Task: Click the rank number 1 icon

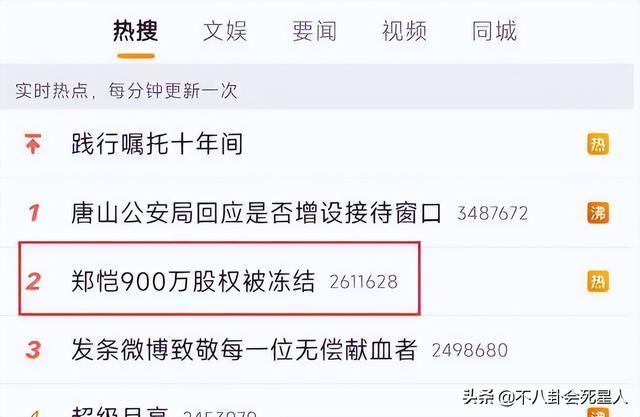Action: coord(34,213)
